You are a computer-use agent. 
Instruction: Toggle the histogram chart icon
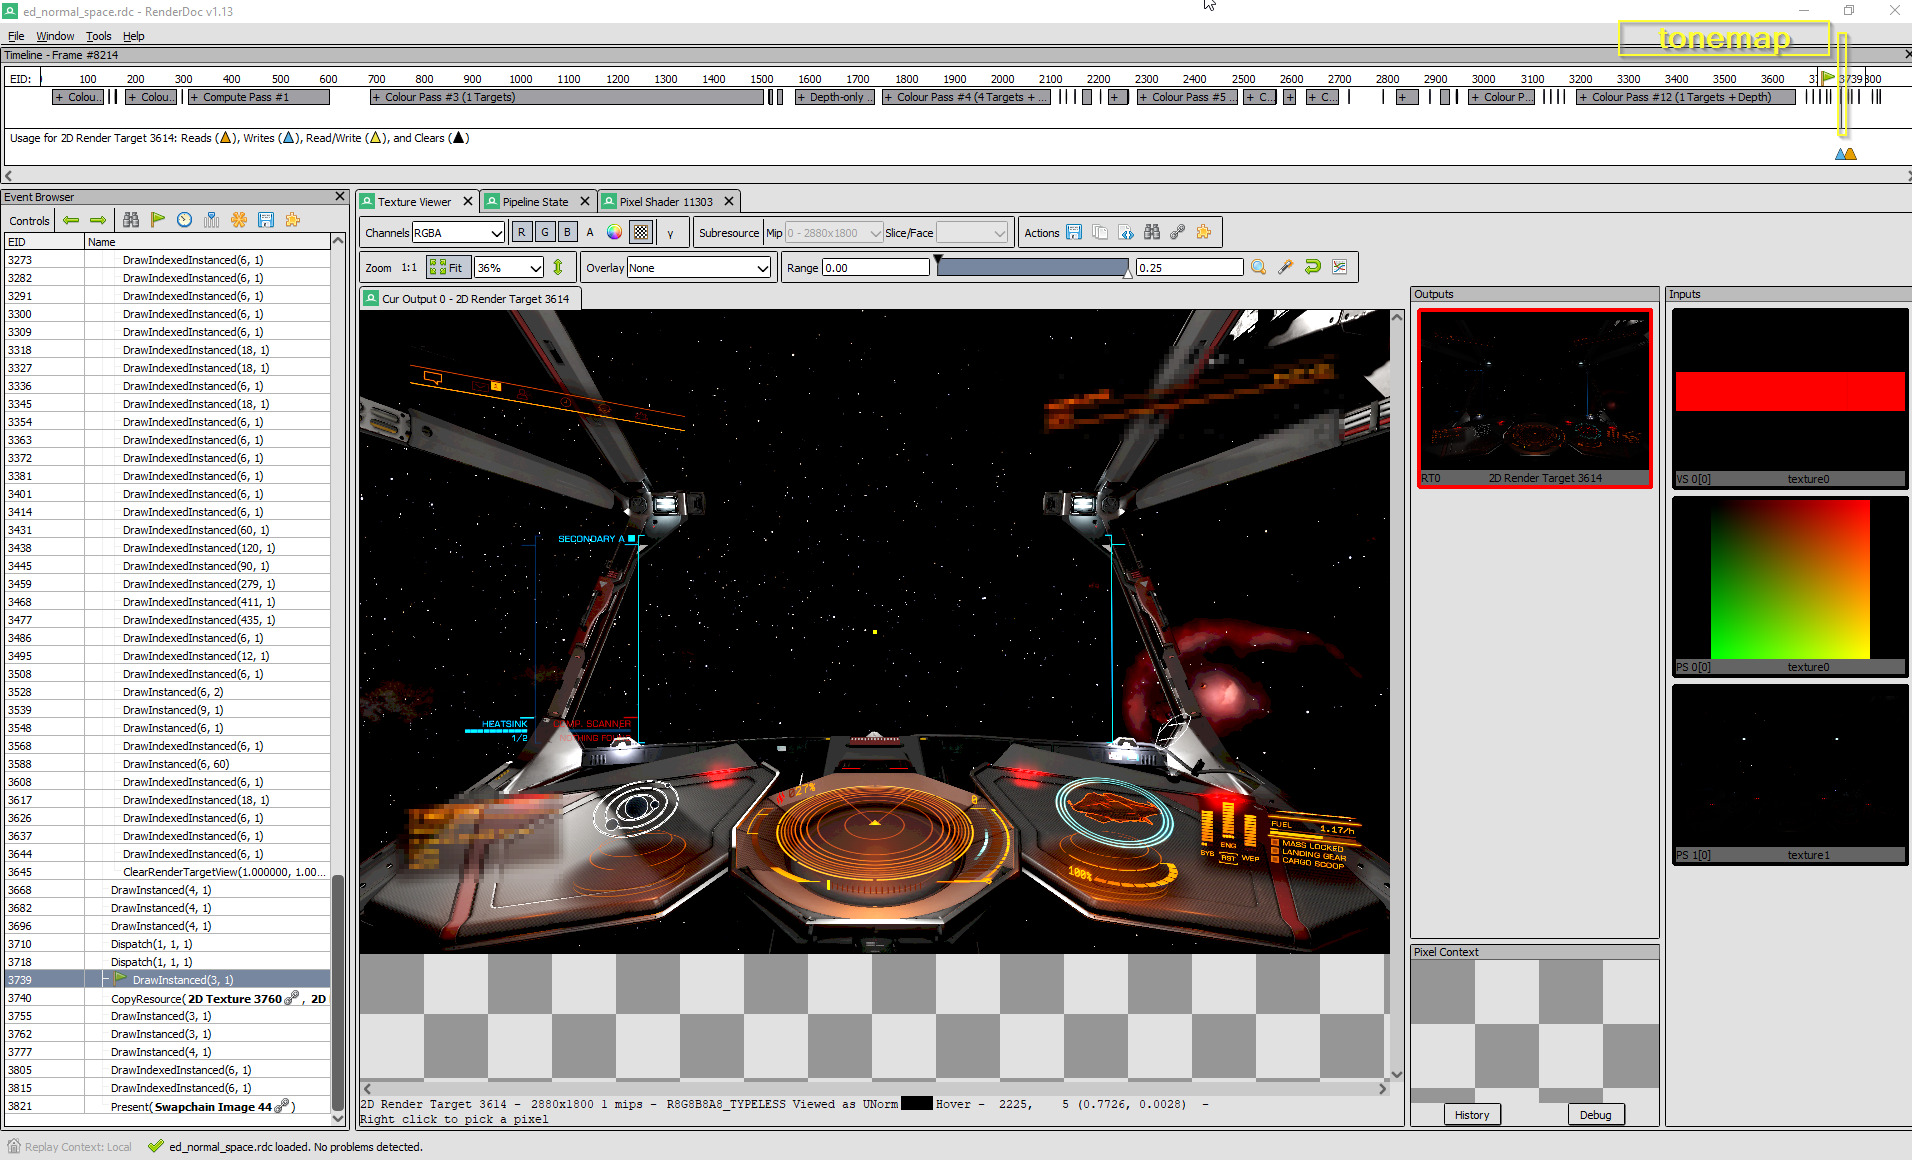coord(1340,267)
